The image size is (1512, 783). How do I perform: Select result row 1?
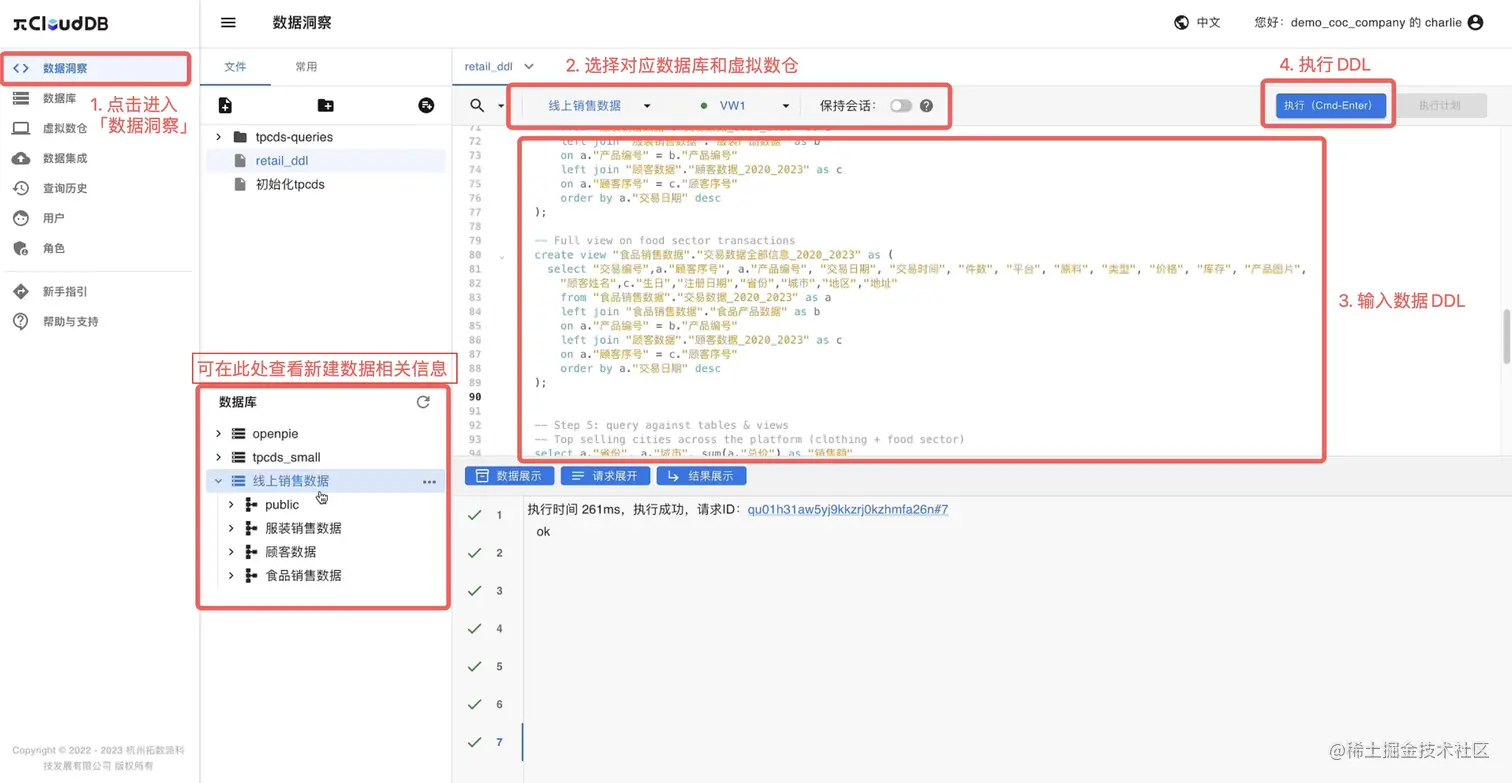(488, 515)
